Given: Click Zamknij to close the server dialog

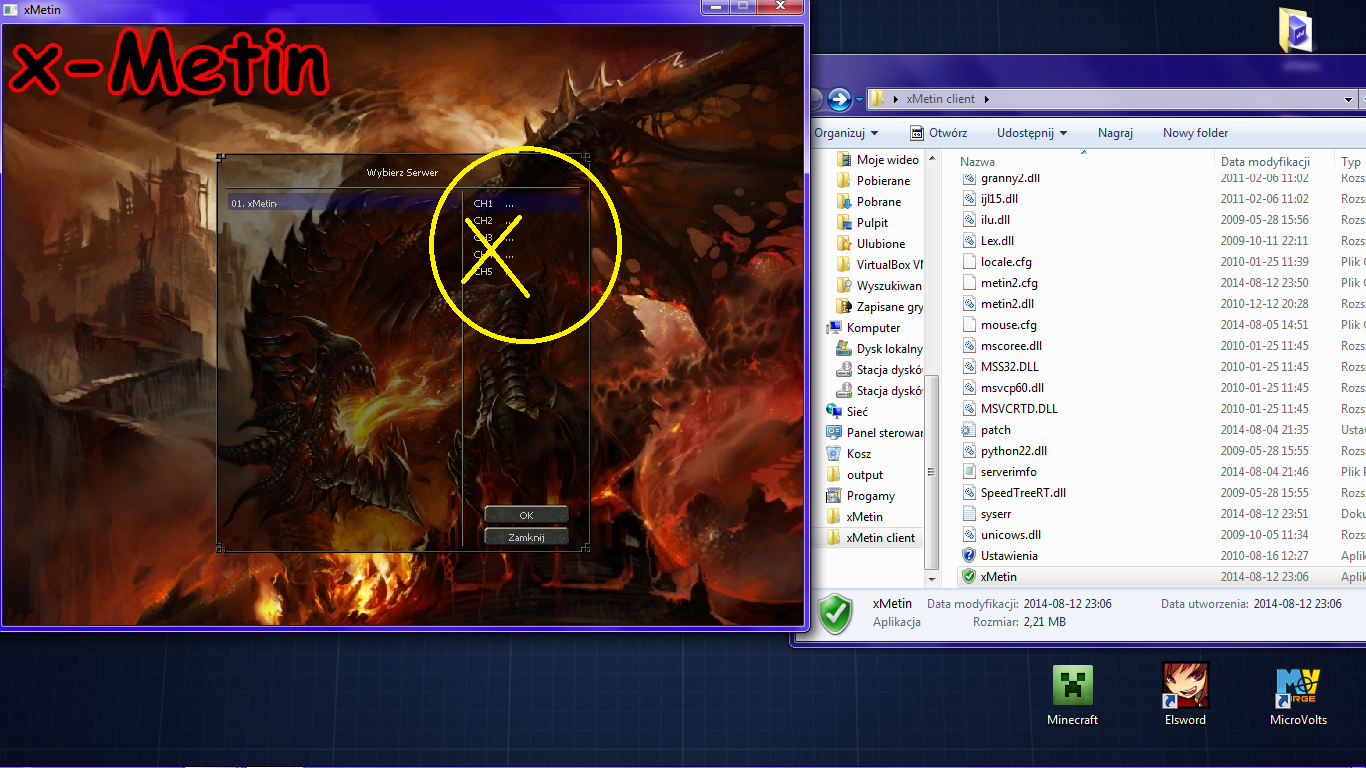Looking at the screenshot, I should tap(526, 537).
